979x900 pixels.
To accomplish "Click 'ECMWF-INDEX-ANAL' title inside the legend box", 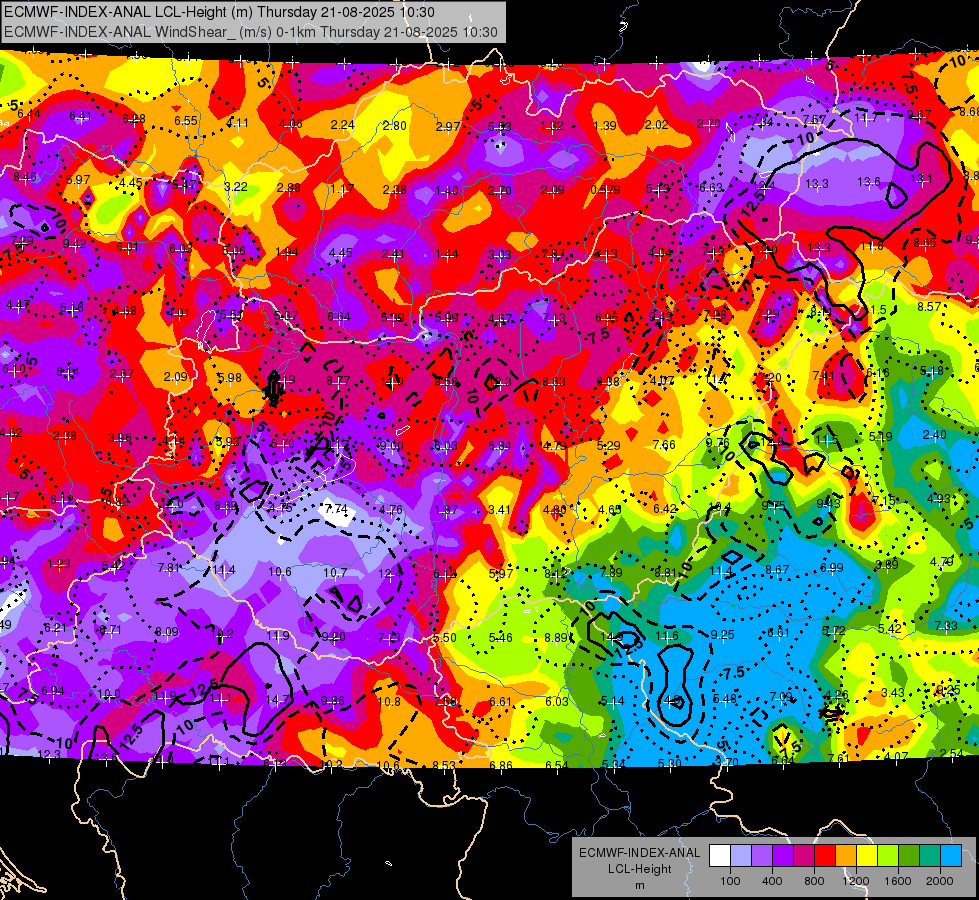I will coord(639,853).
